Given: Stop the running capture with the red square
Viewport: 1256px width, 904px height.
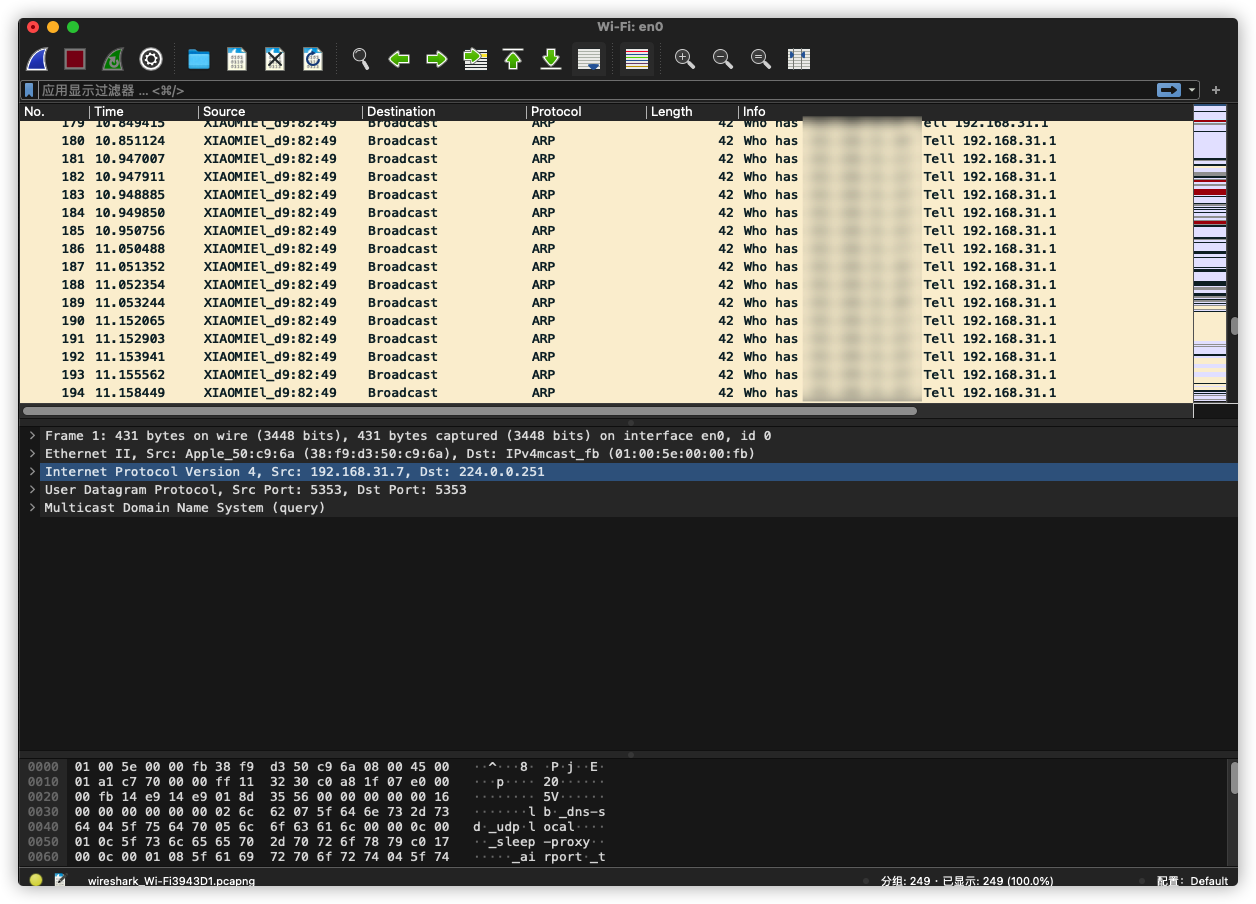Looking at the screenshot, I should click(75, 59).
